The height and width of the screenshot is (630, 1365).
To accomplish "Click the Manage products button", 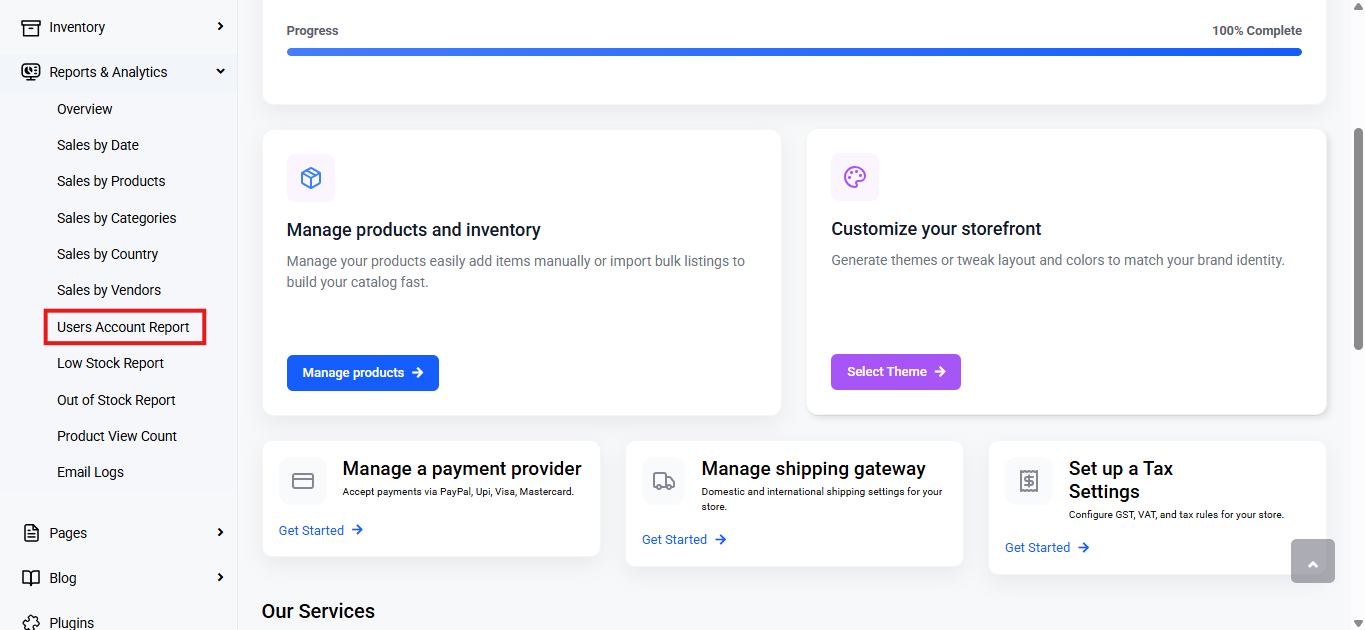I will 363,373.
